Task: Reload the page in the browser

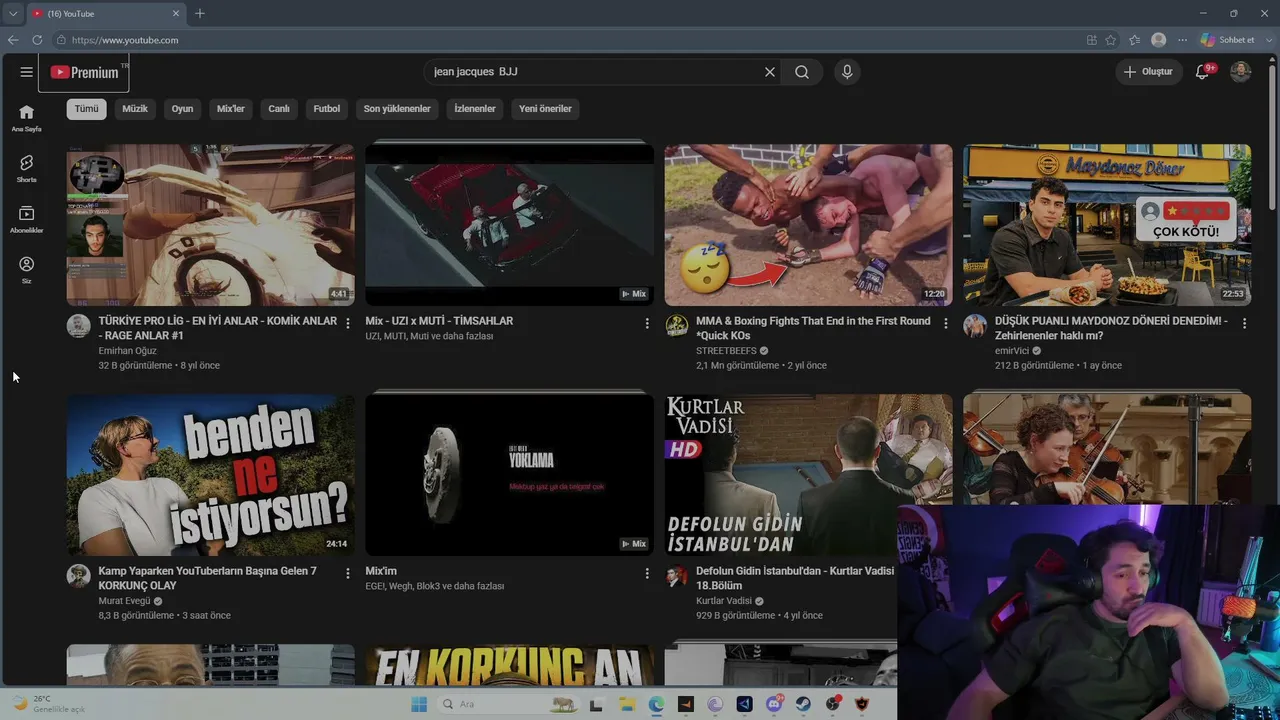Action: coord(37,40)
